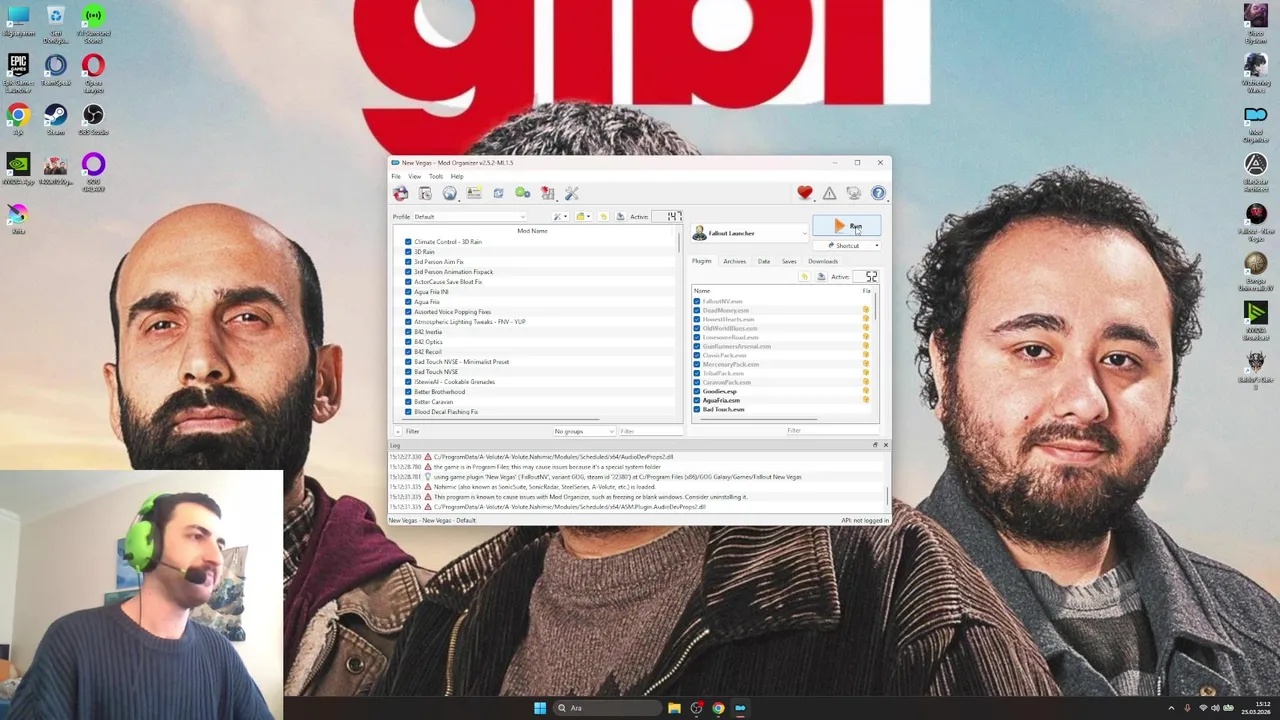Screen dimensions: 1280x720
Task: Open the Help menu
Action: (457, 177)
